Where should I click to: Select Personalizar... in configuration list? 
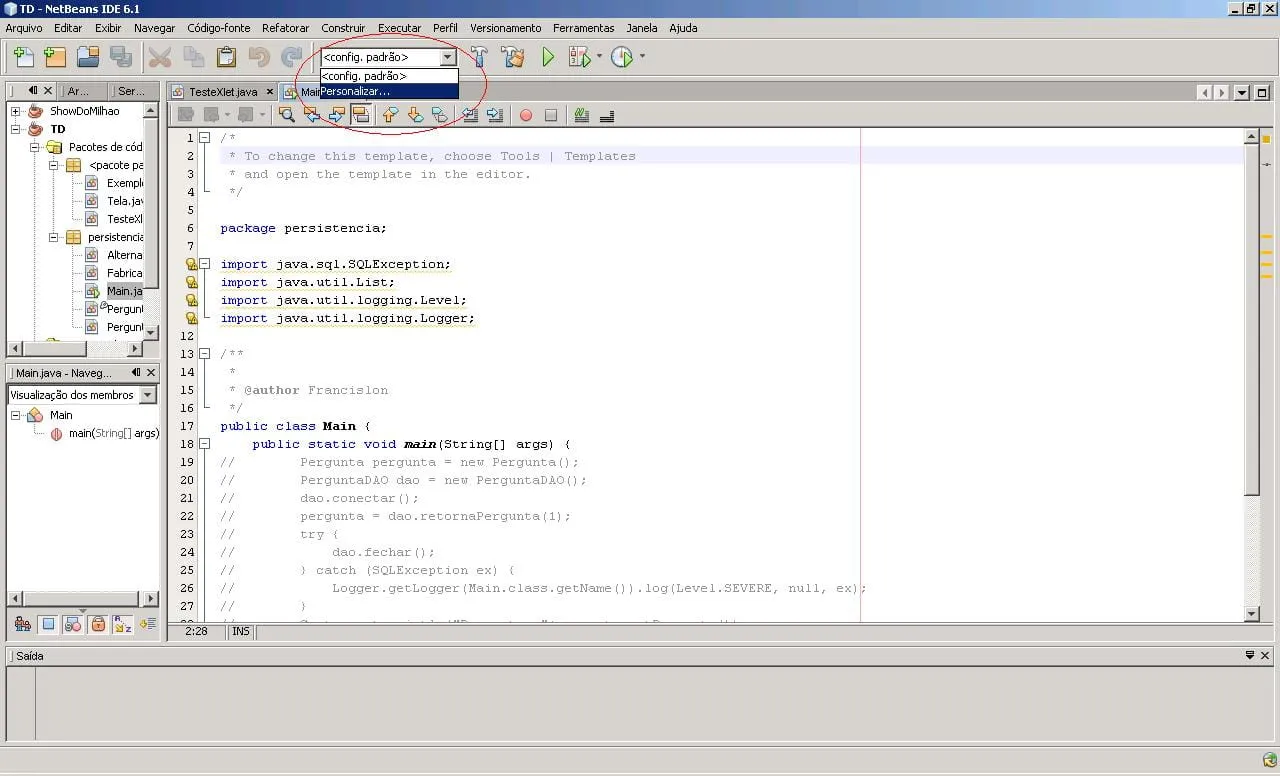356,92
